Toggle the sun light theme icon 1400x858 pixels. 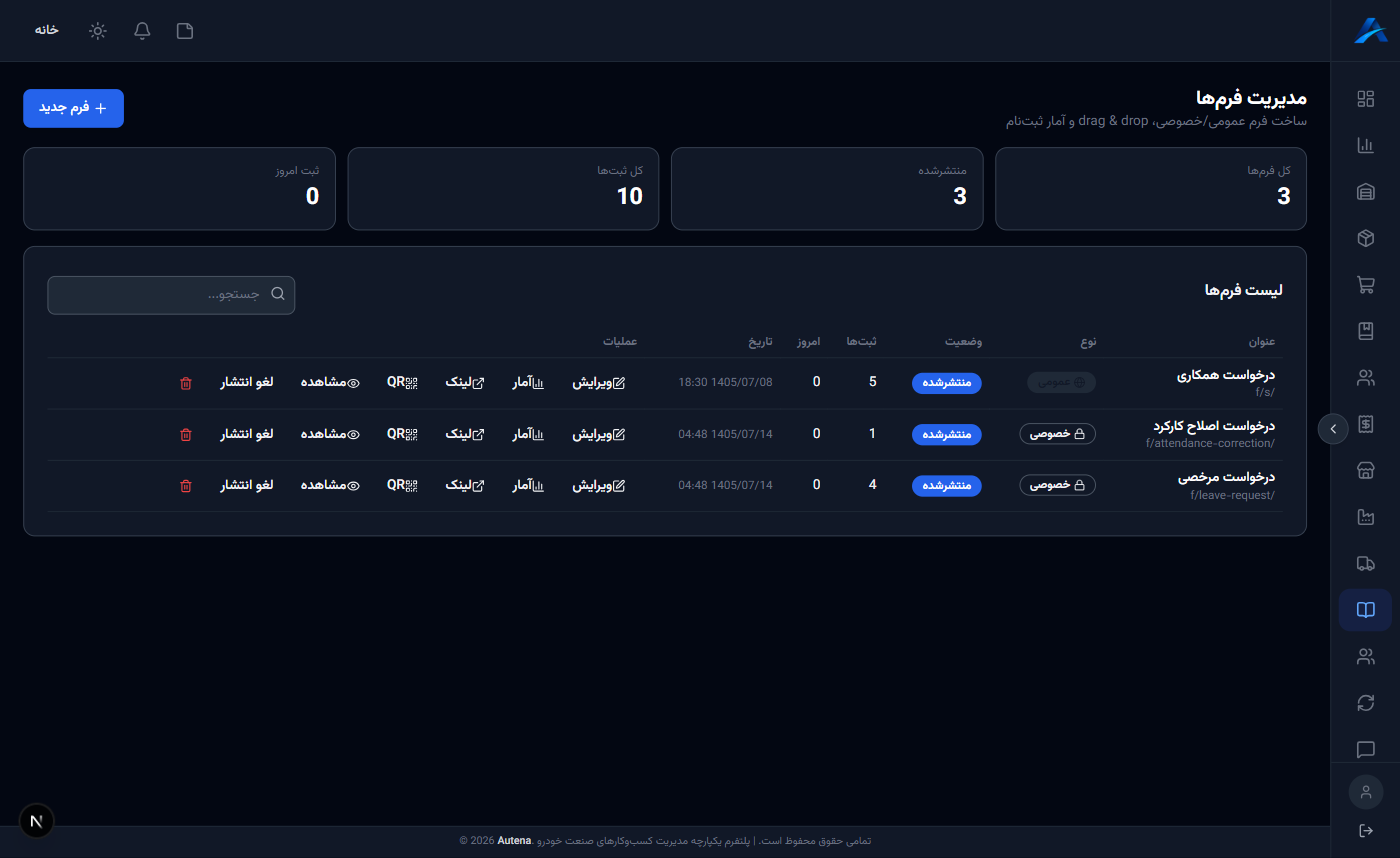97,30
